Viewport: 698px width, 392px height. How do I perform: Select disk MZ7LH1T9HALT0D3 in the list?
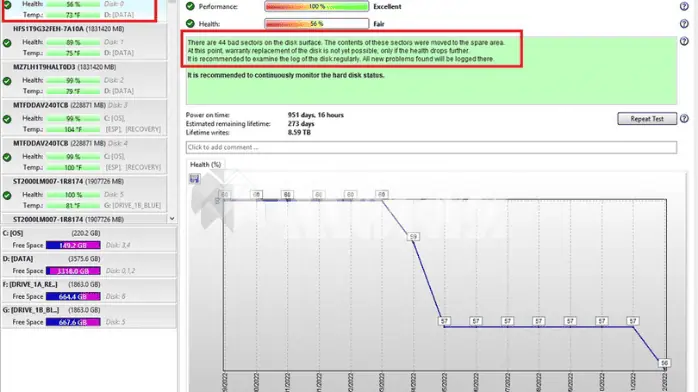(x=85, y=79)
